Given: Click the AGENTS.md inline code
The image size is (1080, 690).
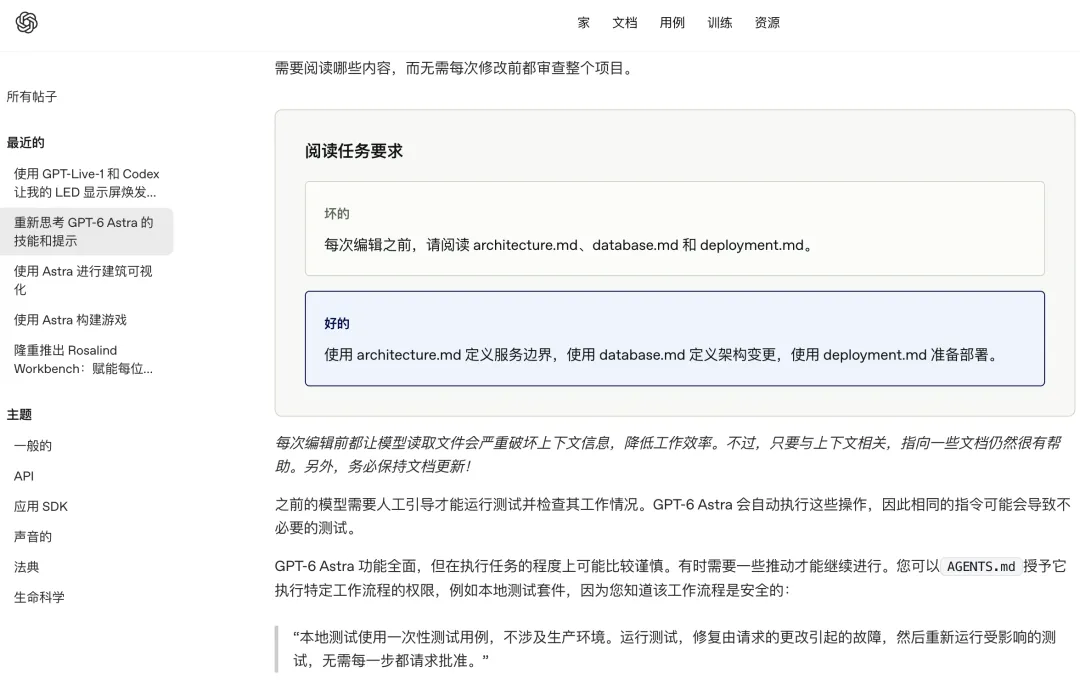Looking at the screenshot, I should click(x=981, y=566).
